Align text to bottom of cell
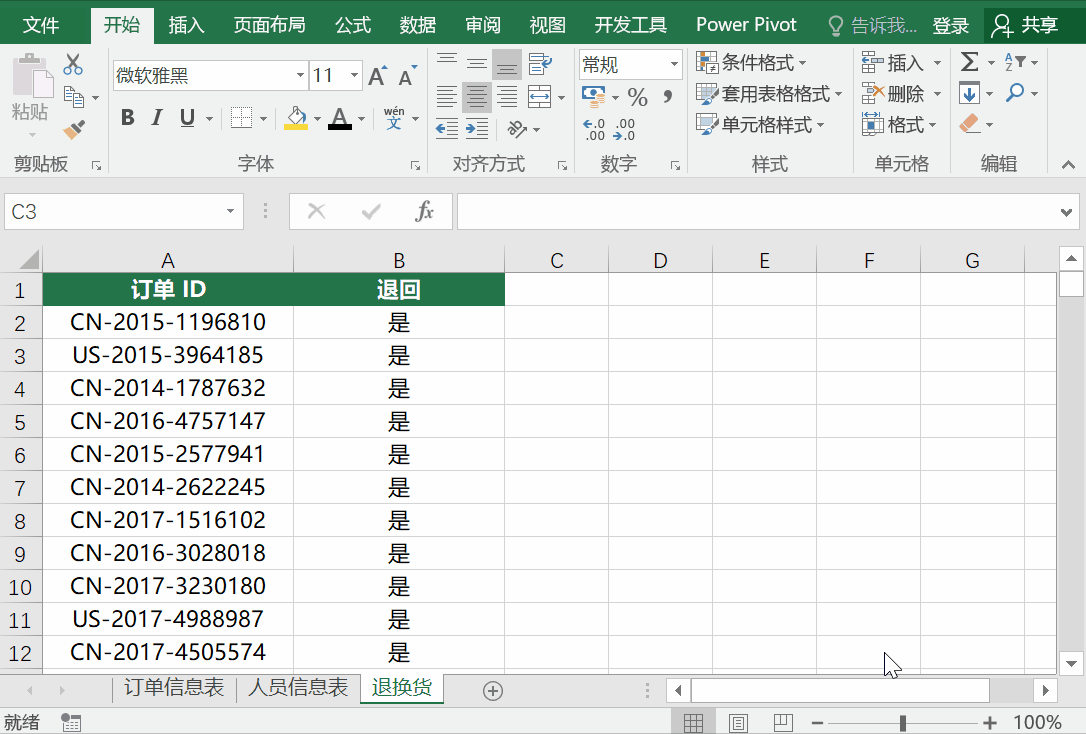 [507, 64]
